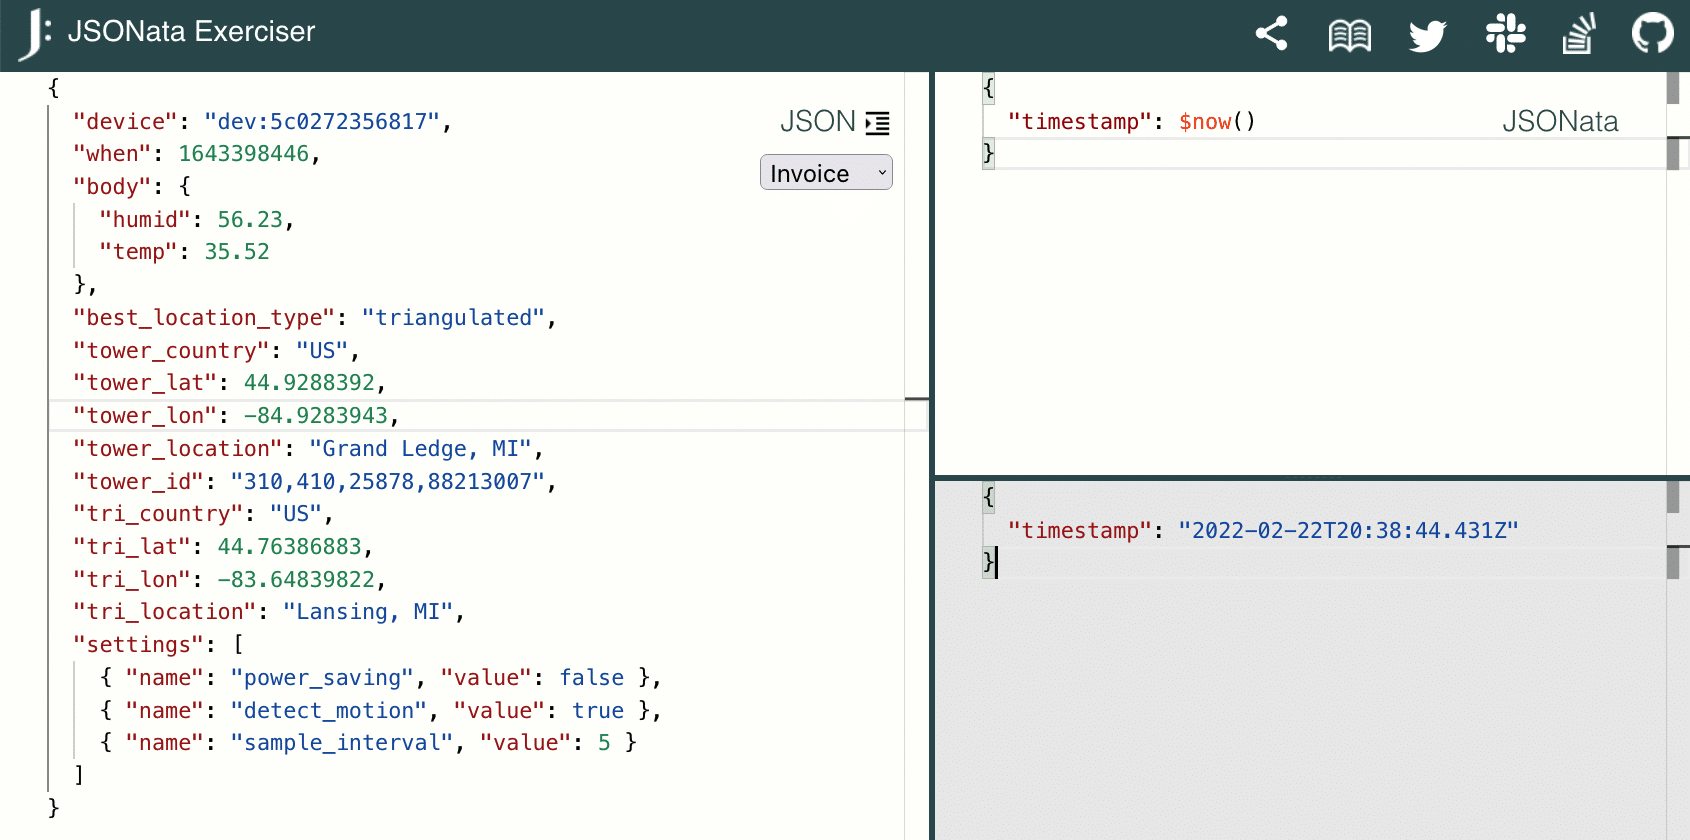
Task: Click the JSONata Exerciser title
Action: (191, 32)
